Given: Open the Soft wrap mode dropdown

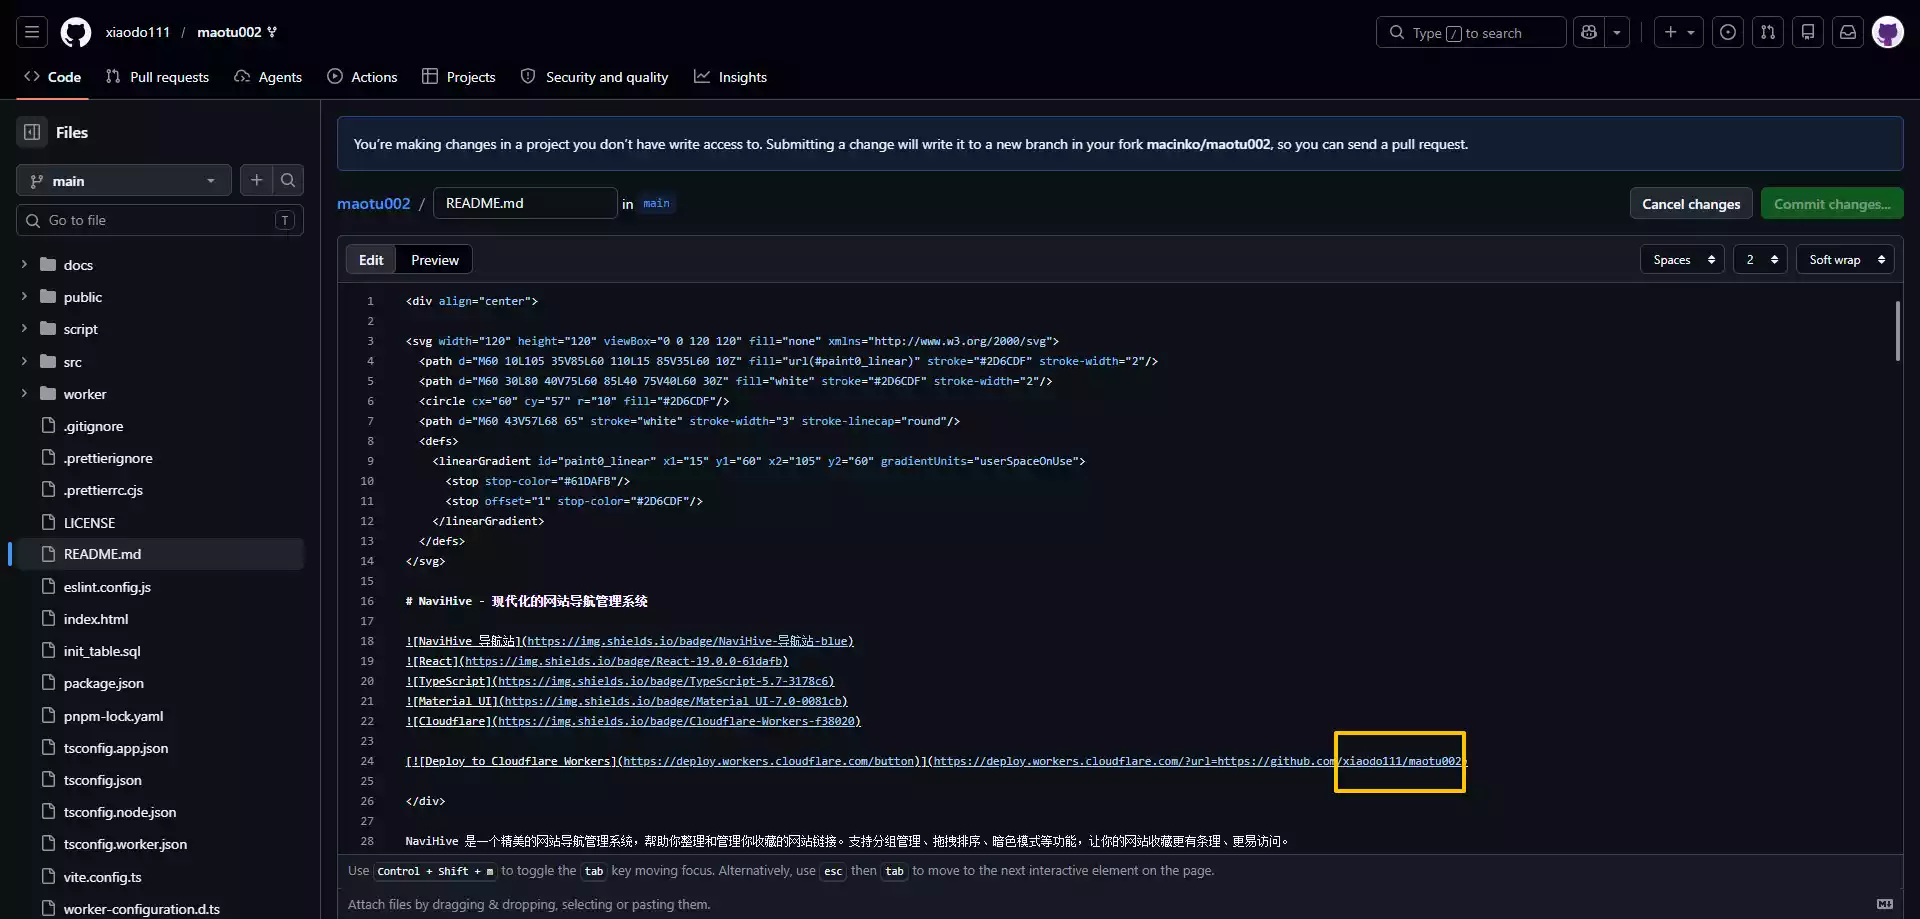Looking at the screenshot, I should click(x=1845, y=260).
